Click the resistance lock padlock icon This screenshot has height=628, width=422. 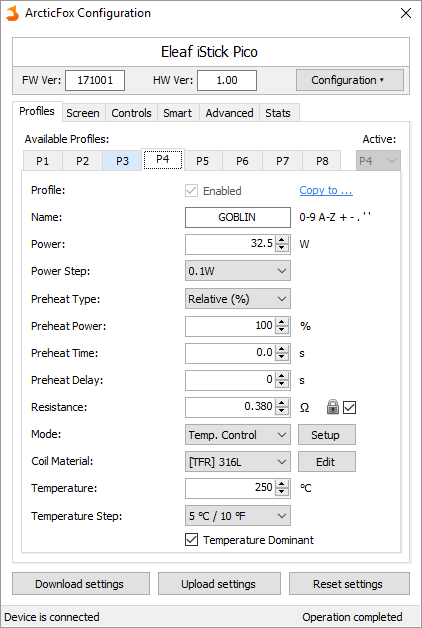(x=333, y=407)
